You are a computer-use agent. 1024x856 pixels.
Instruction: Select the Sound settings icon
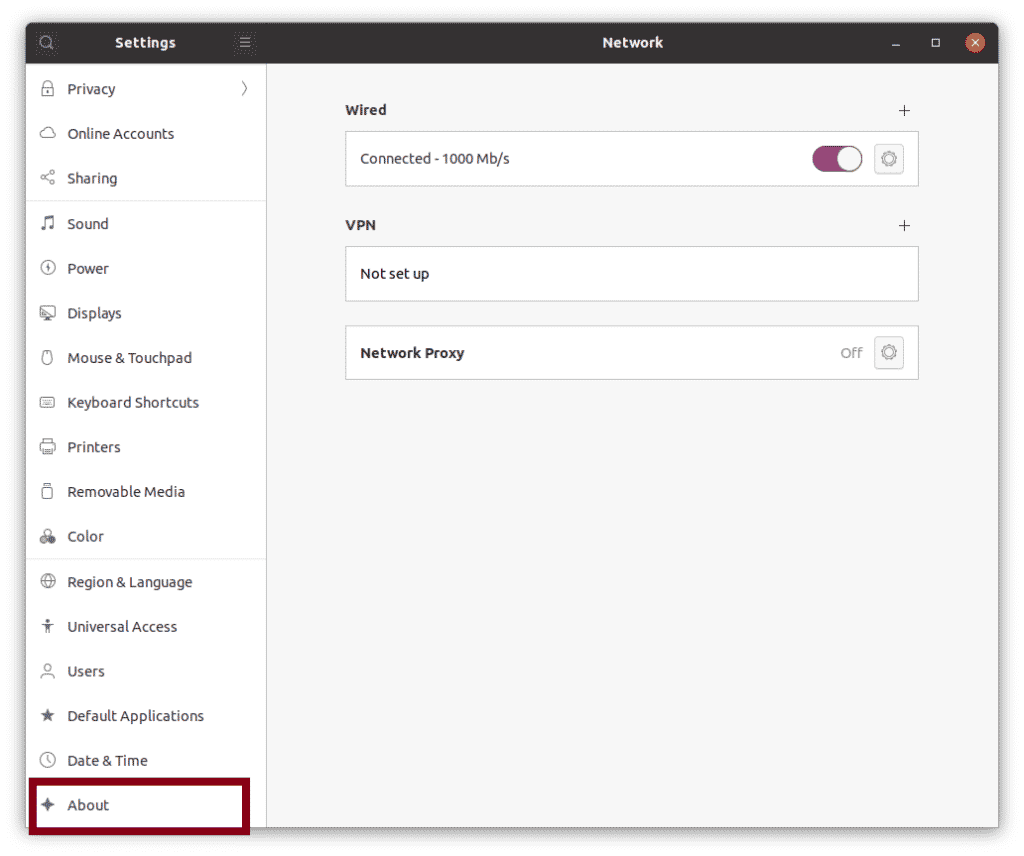click(47, 223)
